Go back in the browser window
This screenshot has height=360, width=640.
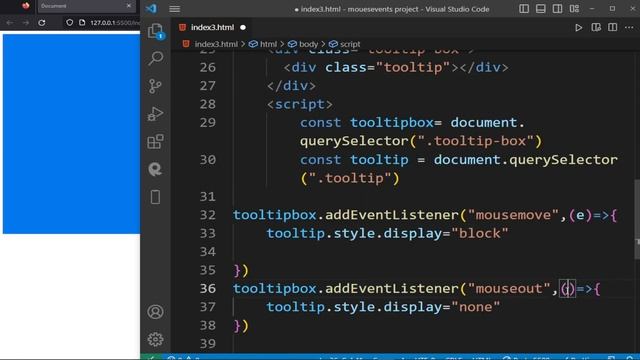10,23
